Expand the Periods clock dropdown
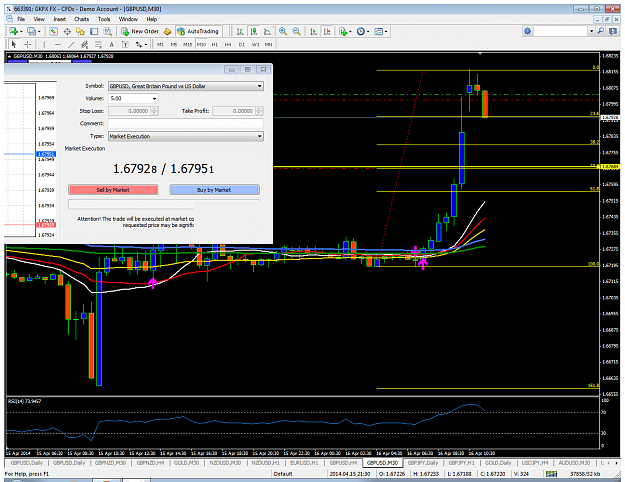This screenshot has height=482, width=625. pos(368,31)
